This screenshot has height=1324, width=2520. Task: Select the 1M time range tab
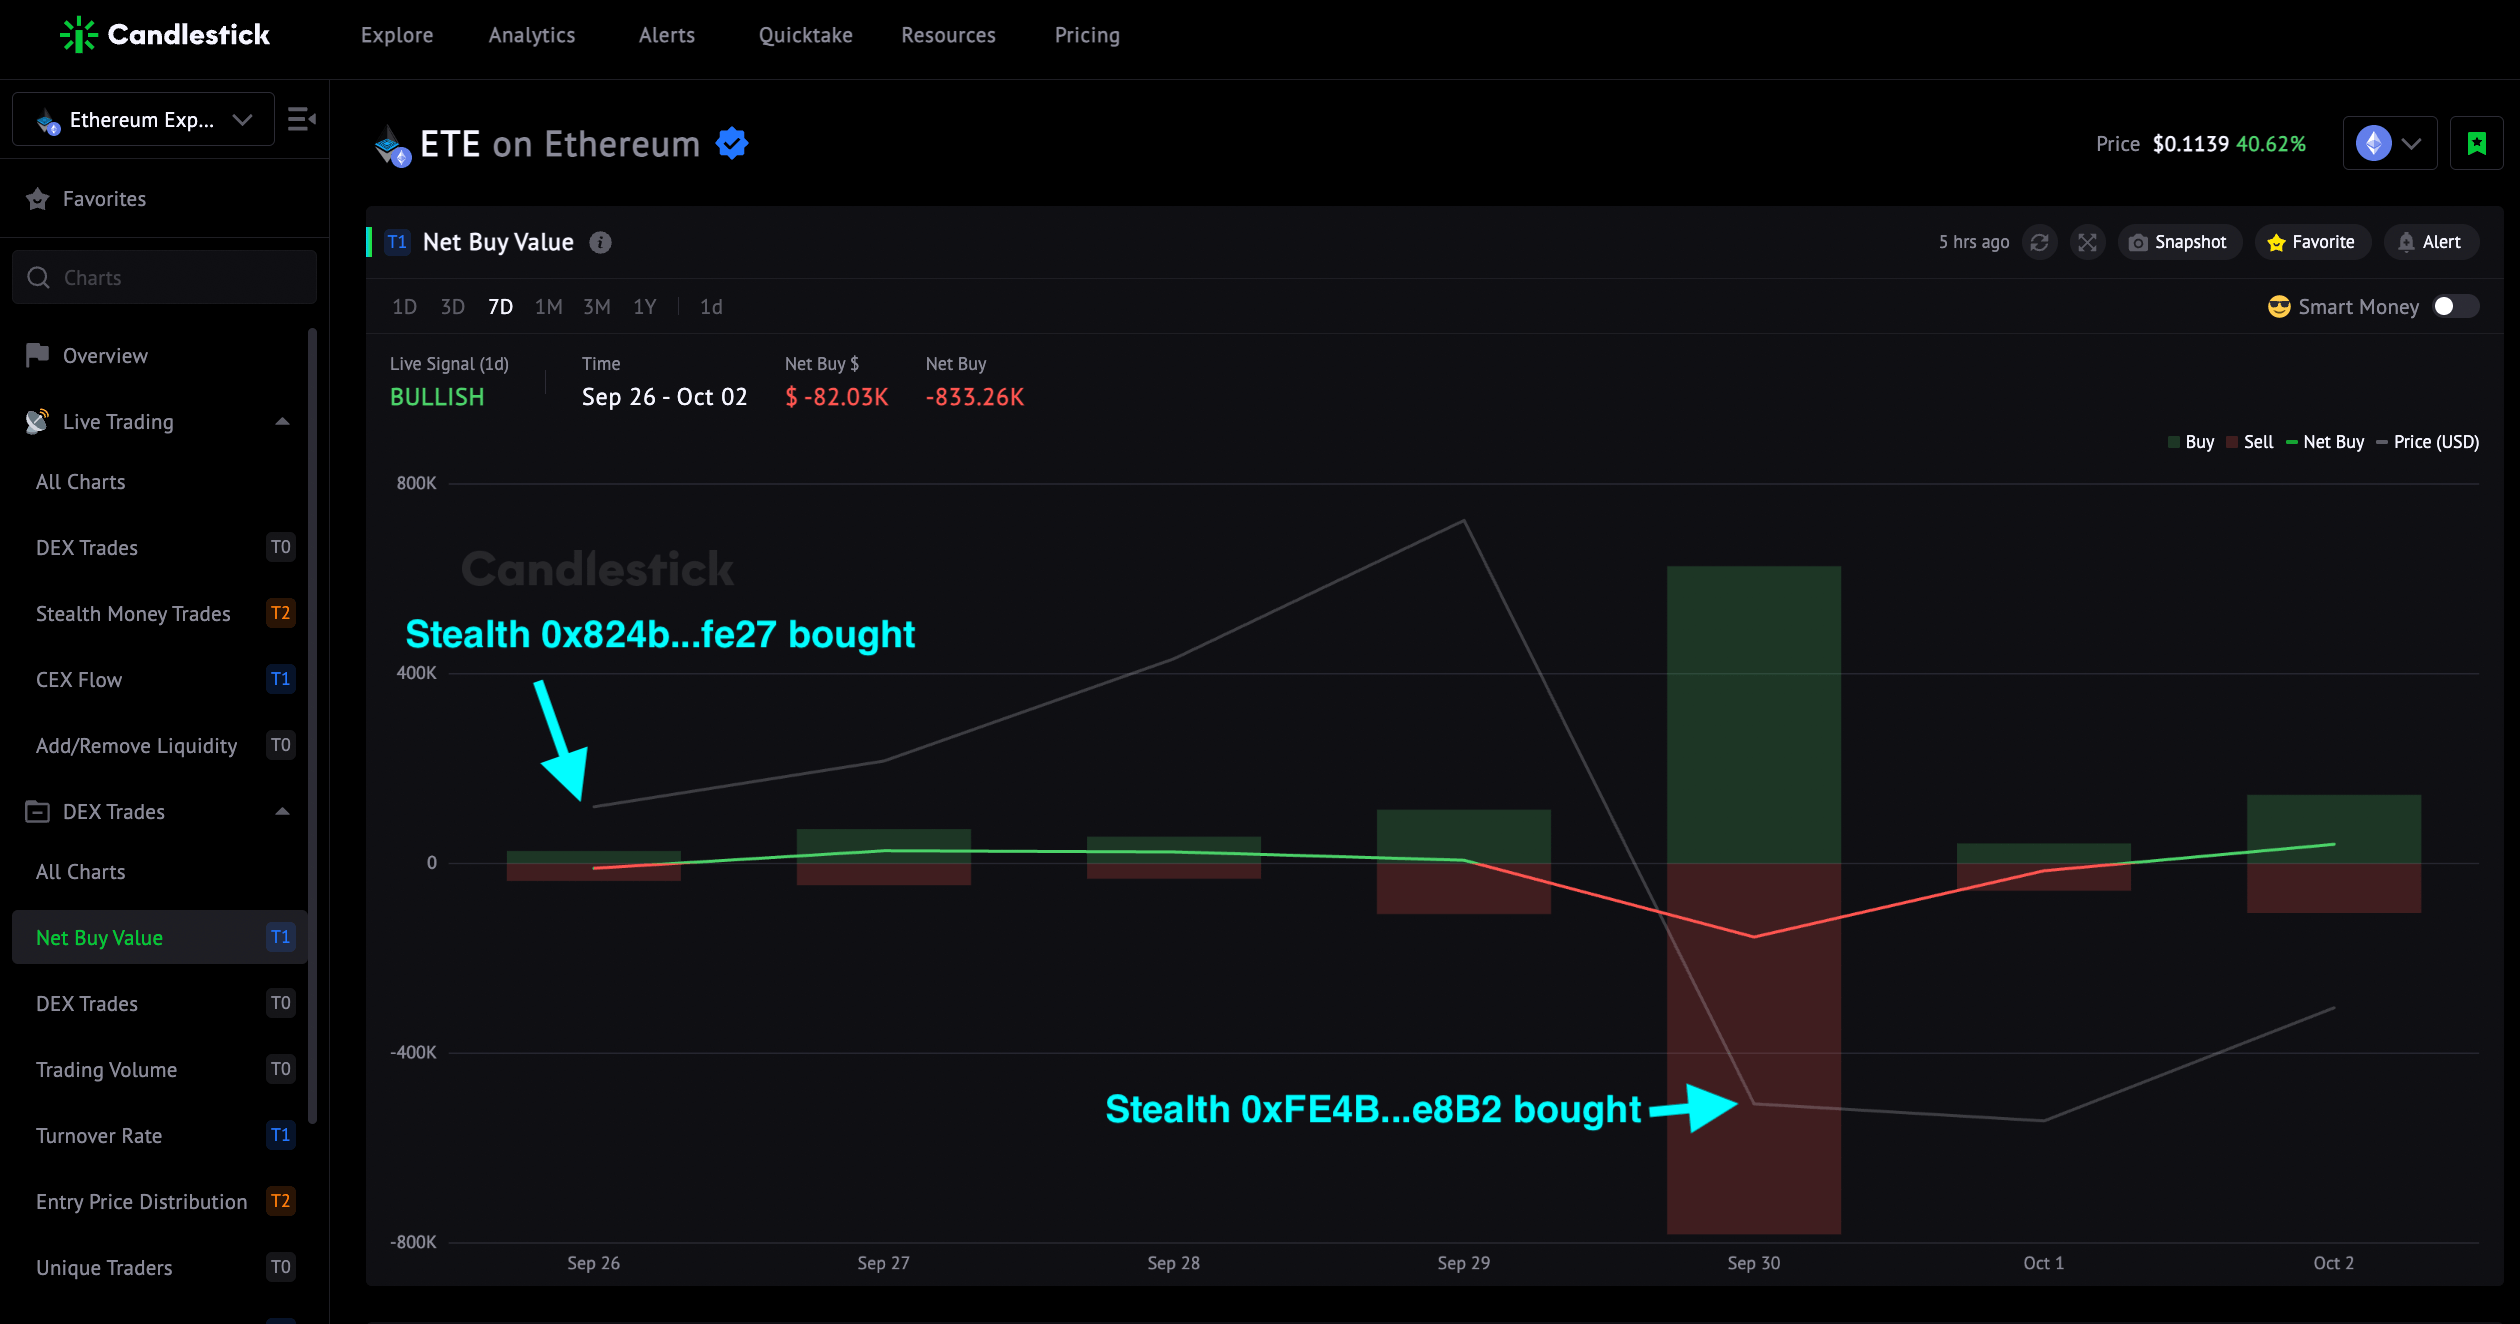pos(548,307)
